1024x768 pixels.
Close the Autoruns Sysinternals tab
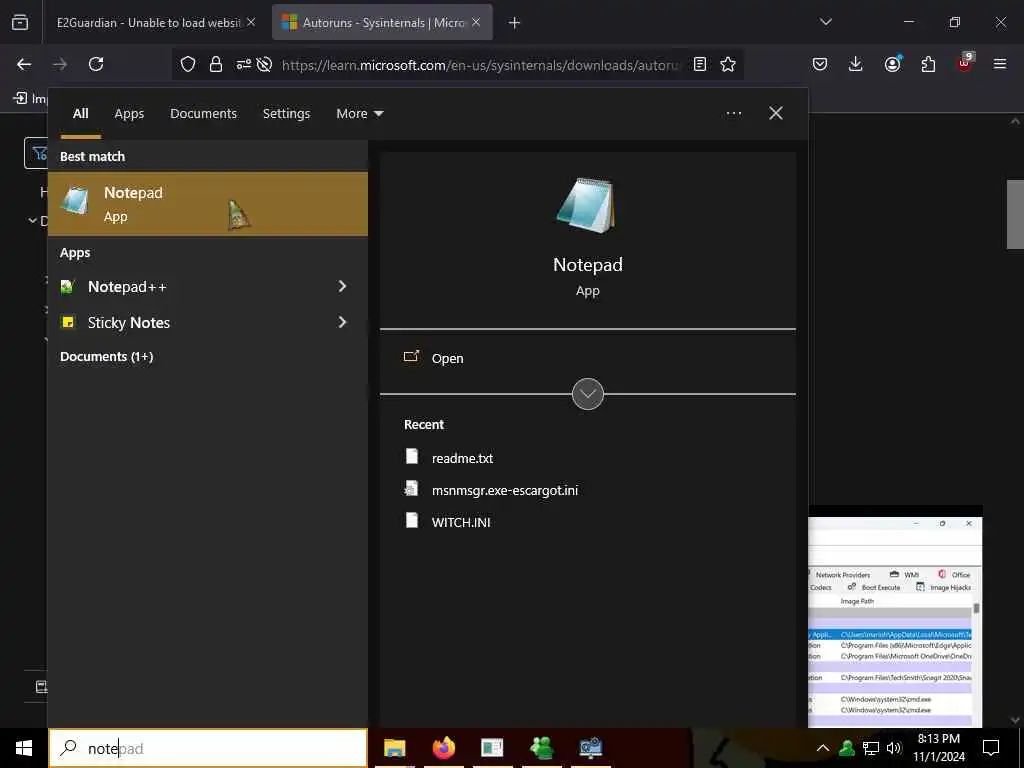tap(476, 22)
